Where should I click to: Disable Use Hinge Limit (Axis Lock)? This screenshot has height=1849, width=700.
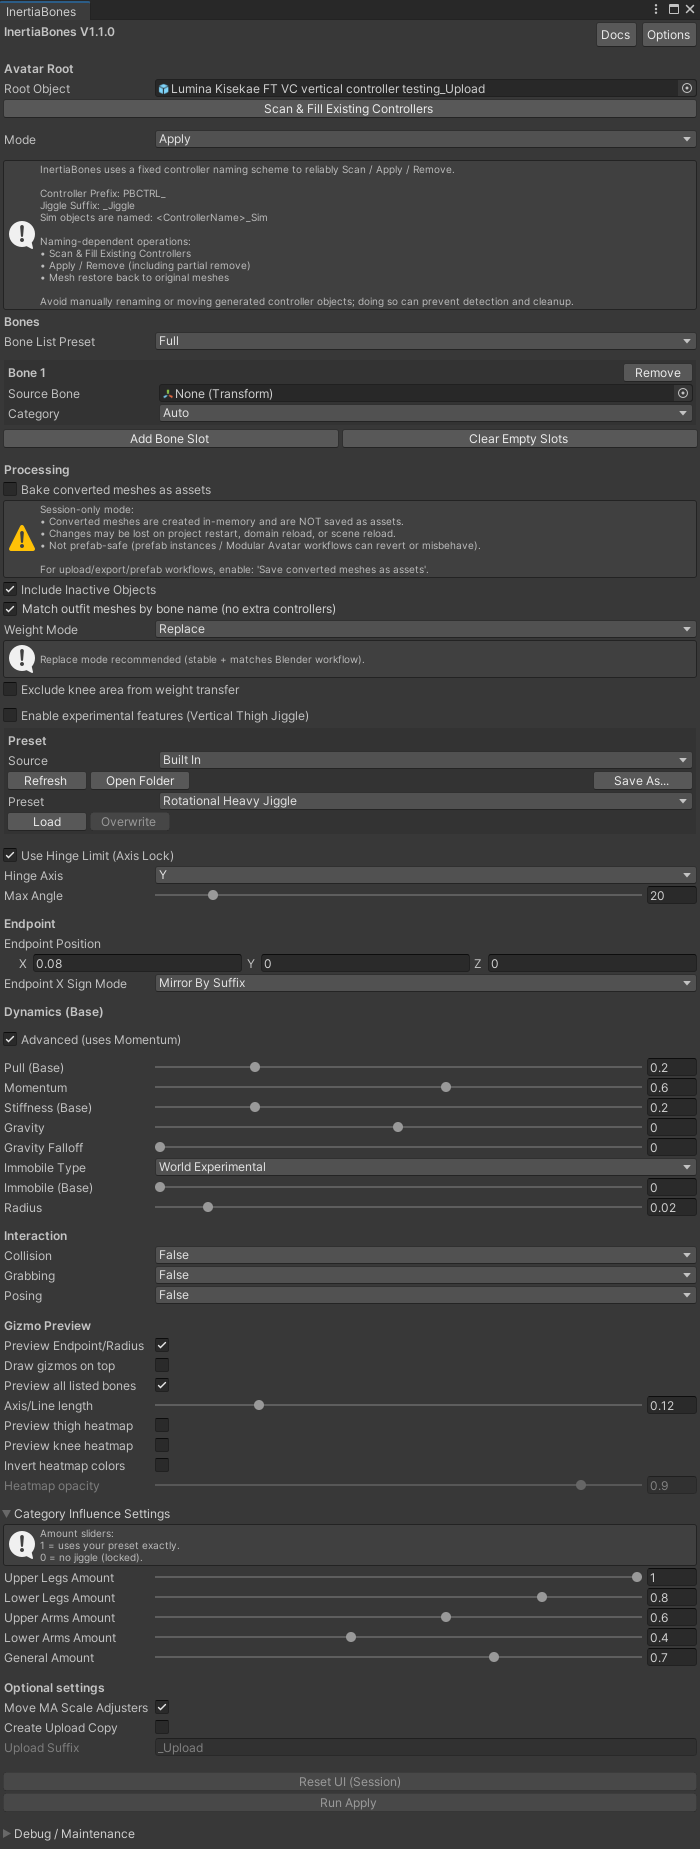[x=9, y=855]
